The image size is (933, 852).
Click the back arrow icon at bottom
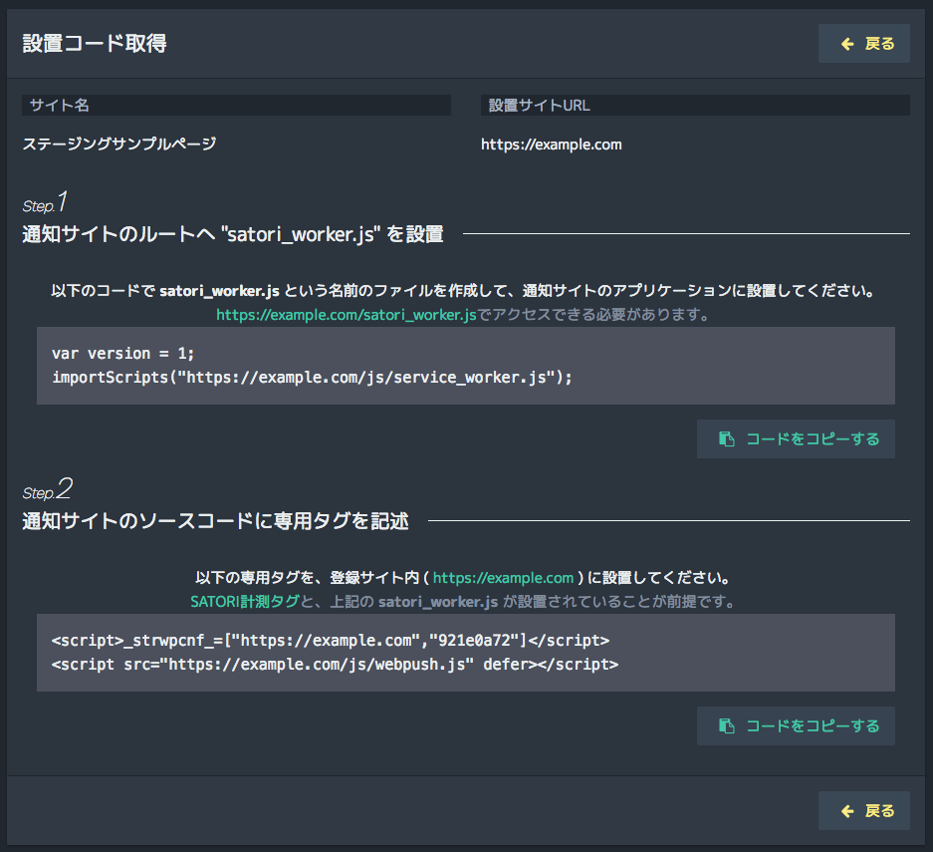point(847,811)
